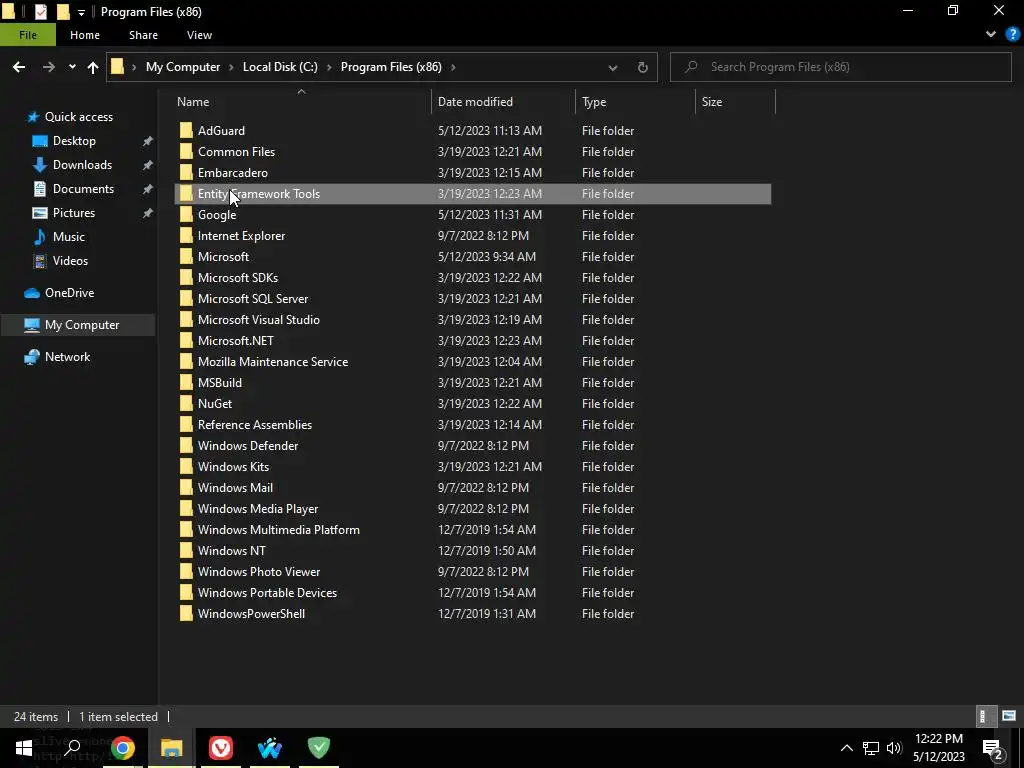The height and width of the screenshot is (768, 1024).
Task: Expand the address bar history dropdown
Action: pyautogui.click(x=613, y=67)
